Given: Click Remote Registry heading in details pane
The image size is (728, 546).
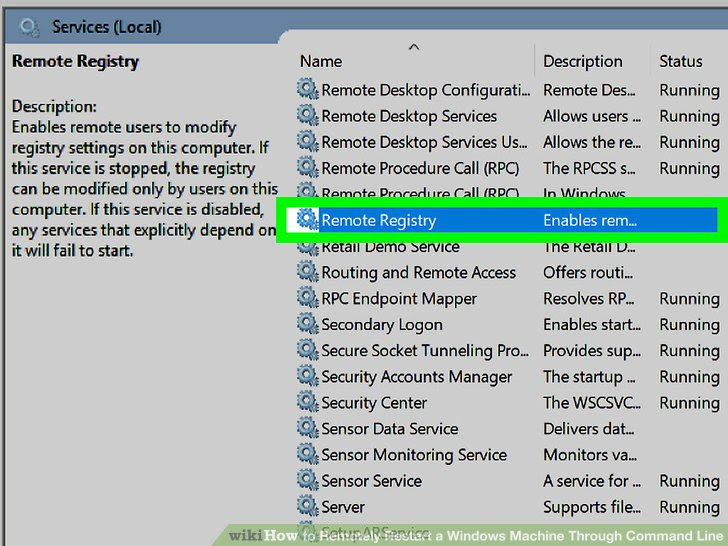Looking at the screenshot, I should (x=75, y=62).
